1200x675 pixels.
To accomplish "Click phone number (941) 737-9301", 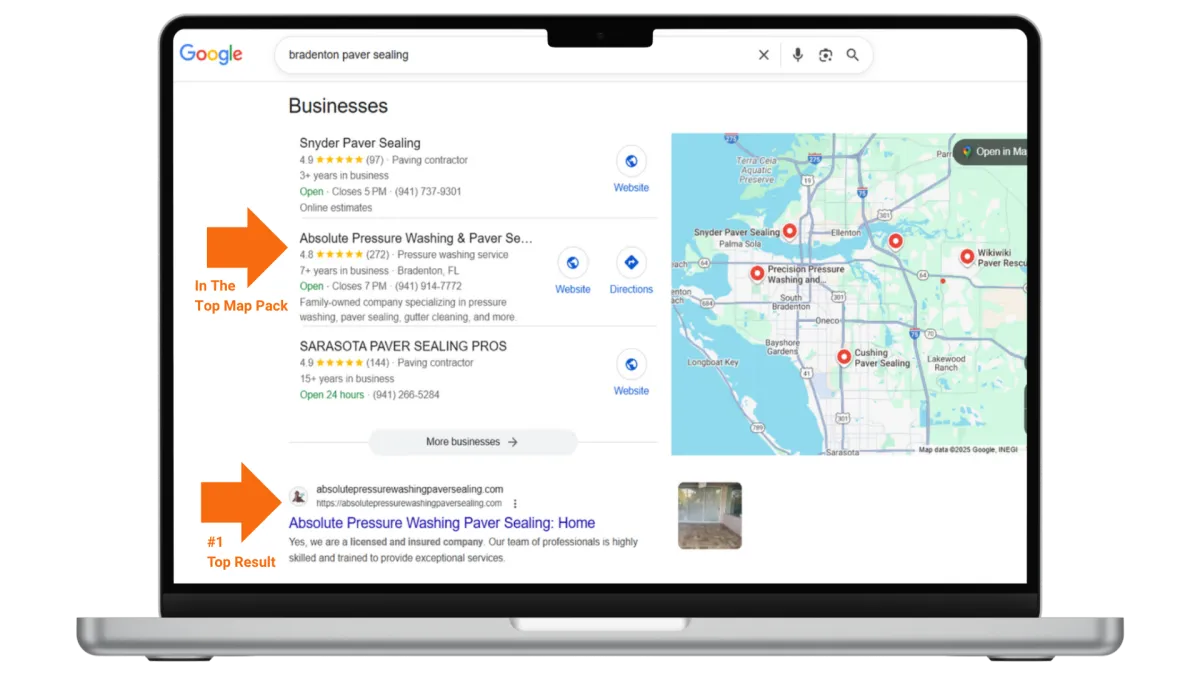I will click(x=428, y=192).
